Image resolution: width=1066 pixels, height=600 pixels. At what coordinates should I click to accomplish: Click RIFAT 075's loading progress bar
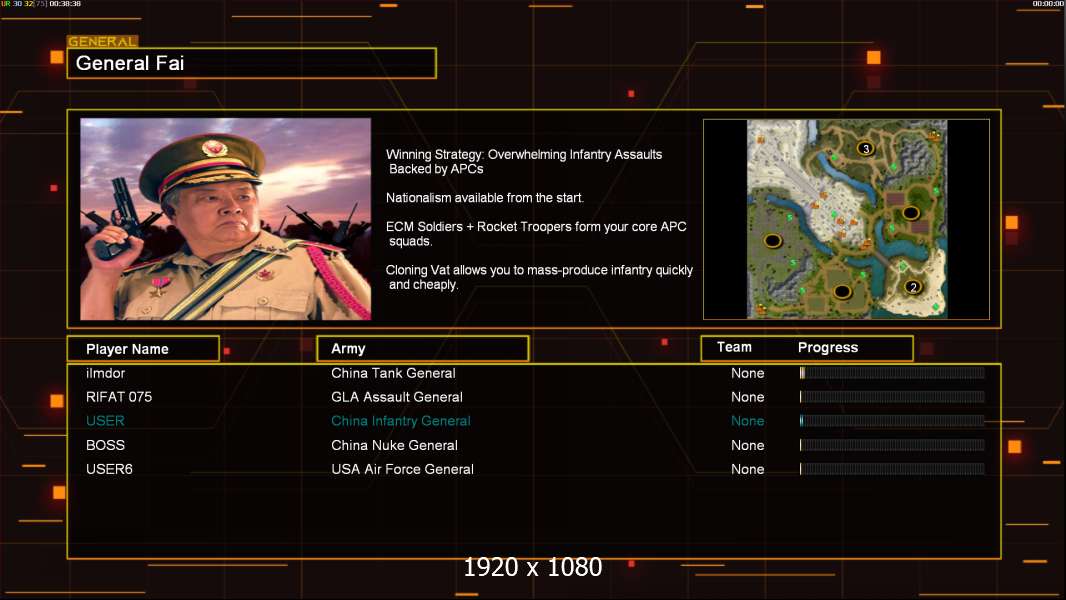pos(892,397)
